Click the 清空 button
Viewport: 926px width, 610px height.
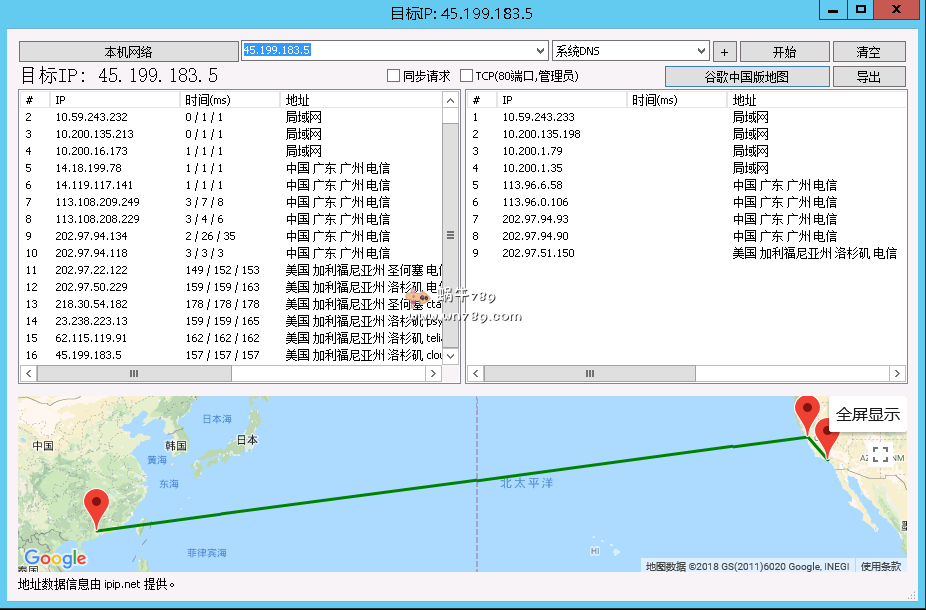869,52
